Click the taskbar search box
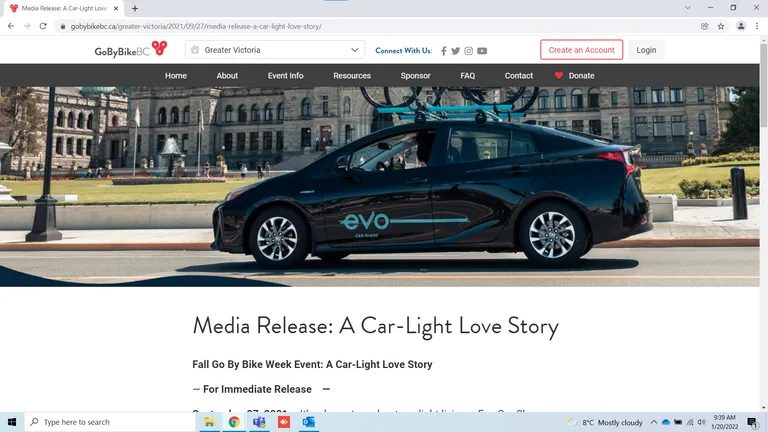Screen dimensions: 768x432 click(x=110, y=422)
